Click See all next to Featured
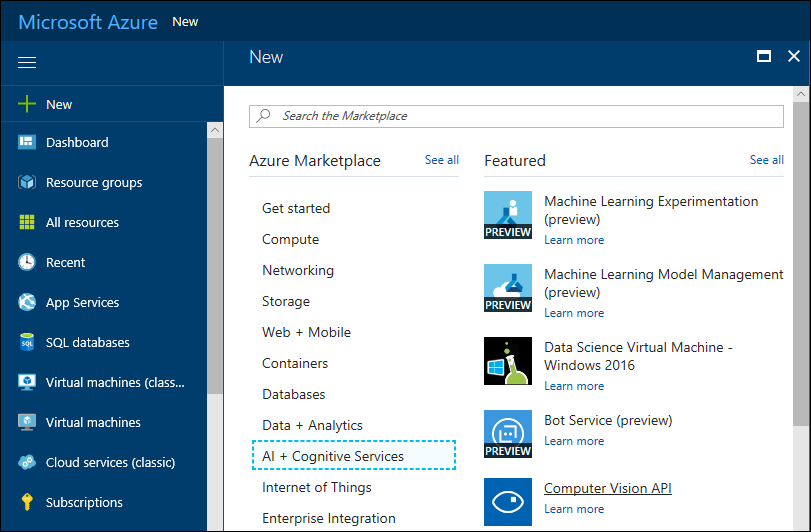This screenshot has height=532, width=811. tap(767, 160)
